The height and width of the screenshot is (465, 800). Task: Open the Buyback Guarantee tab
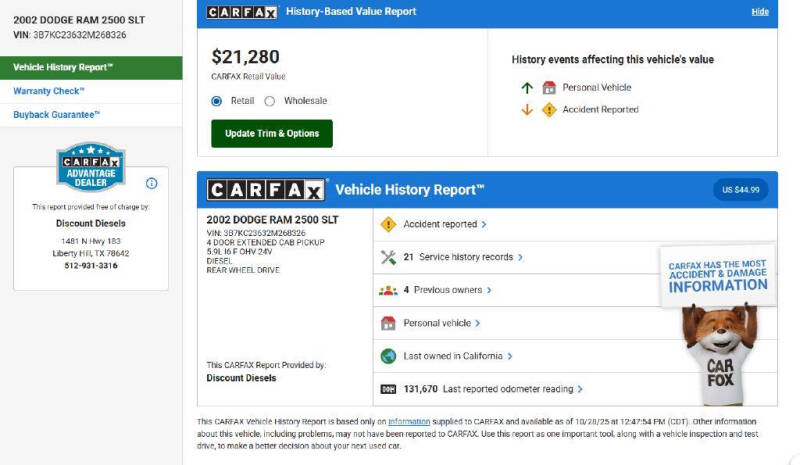point(57,115)
